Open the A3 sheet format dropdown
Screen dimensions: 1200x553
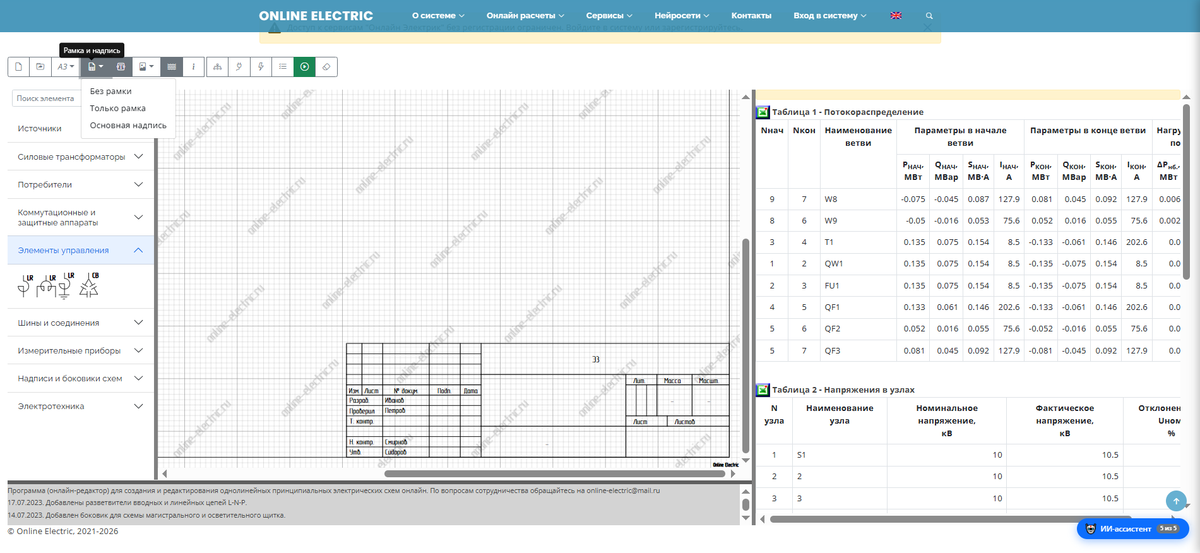66,67
